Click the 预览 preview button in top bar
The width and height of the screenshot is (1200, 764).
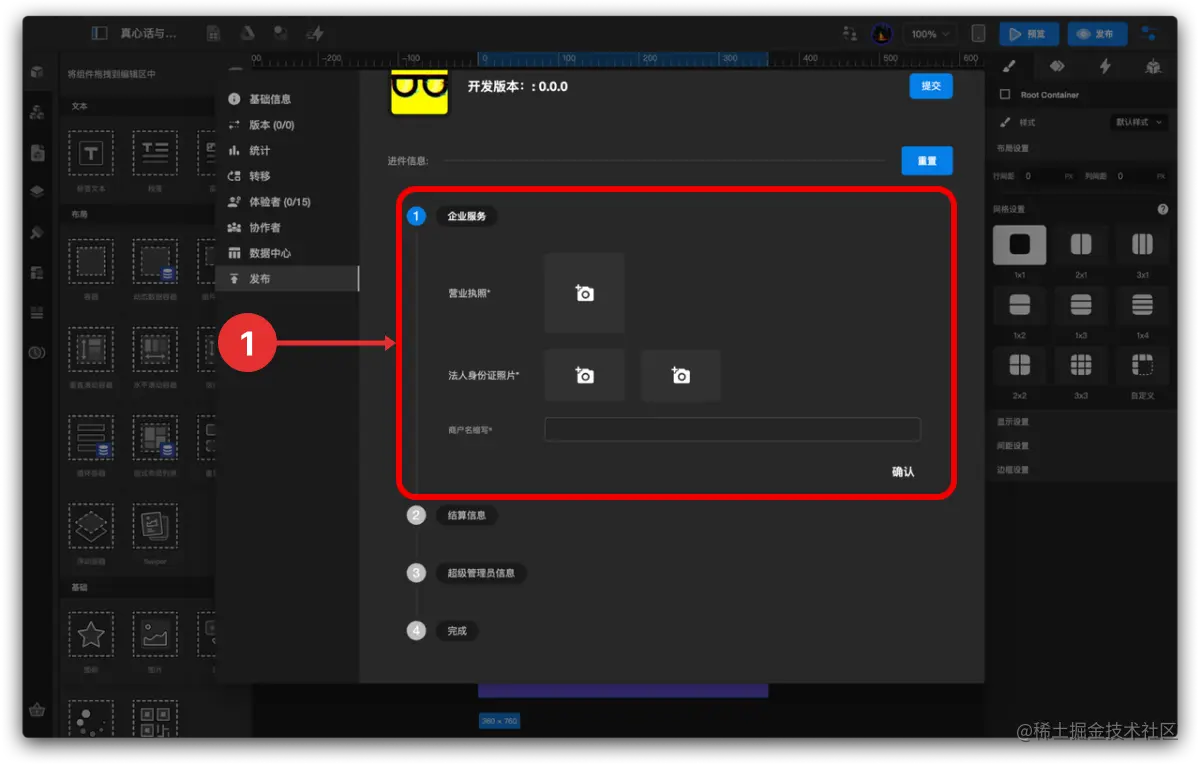[1028, 34]
